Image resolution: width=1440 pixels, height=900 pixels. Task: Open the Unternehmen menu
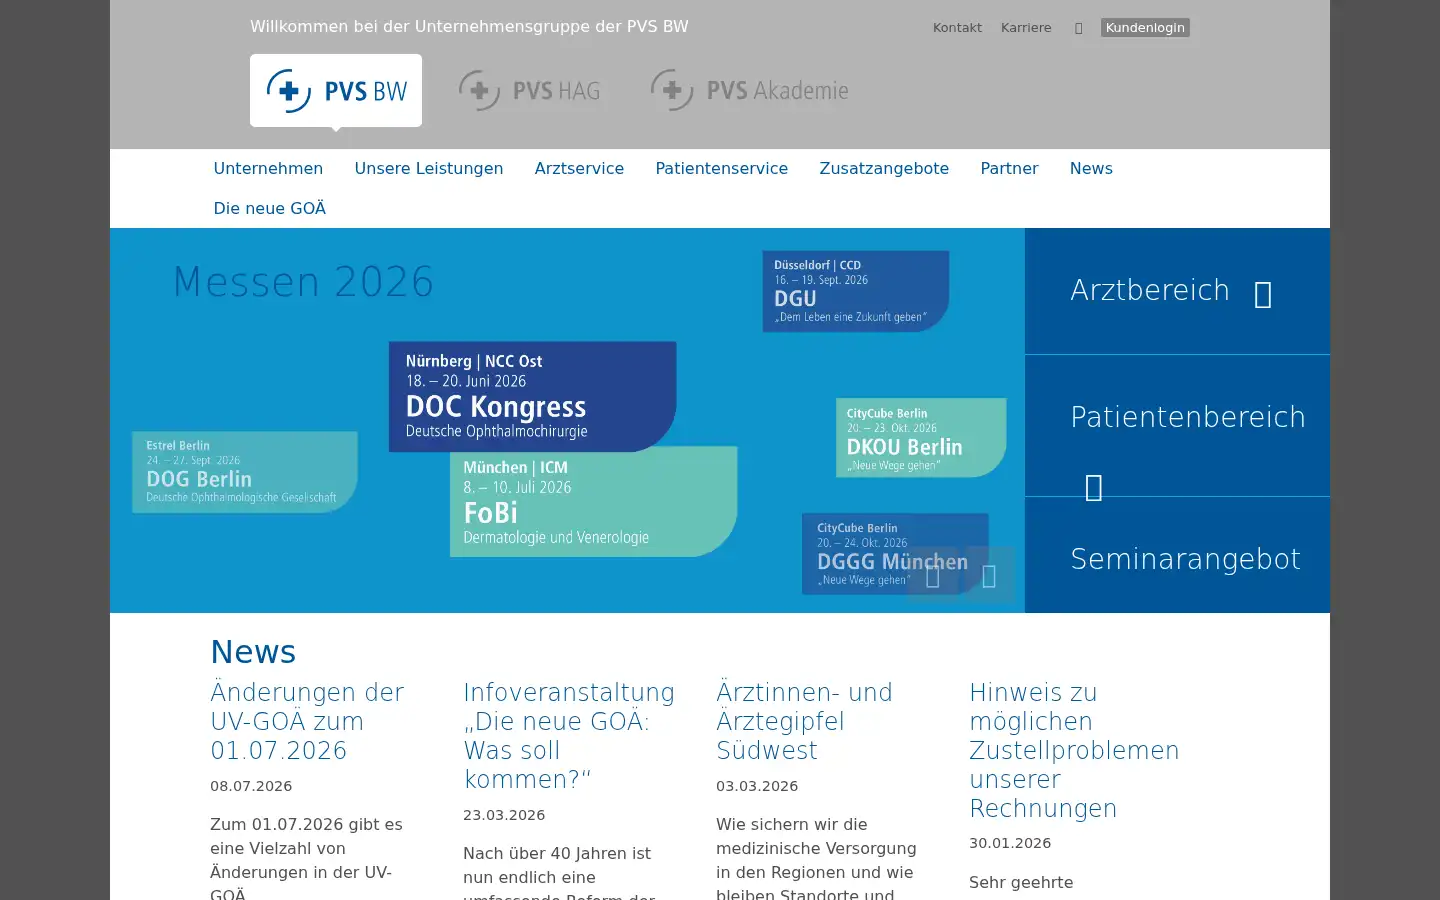coord(268,168)
